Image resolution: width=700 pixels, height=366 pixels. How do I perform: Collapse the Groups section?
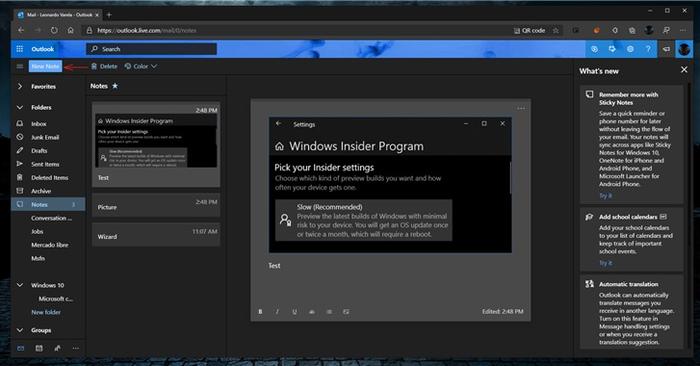(20, 330)
